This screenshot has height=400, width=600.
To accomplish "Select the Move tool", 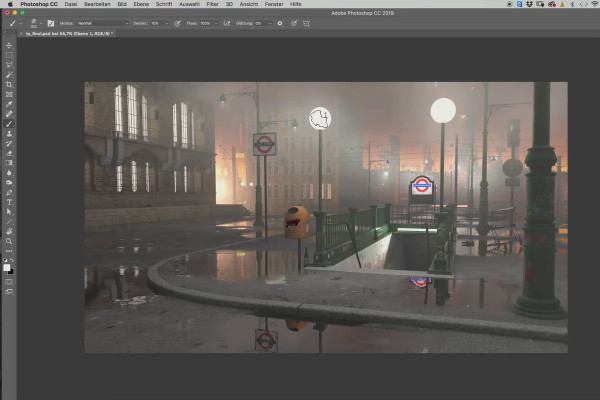I will pyautogui.click(x=9, y=46).
